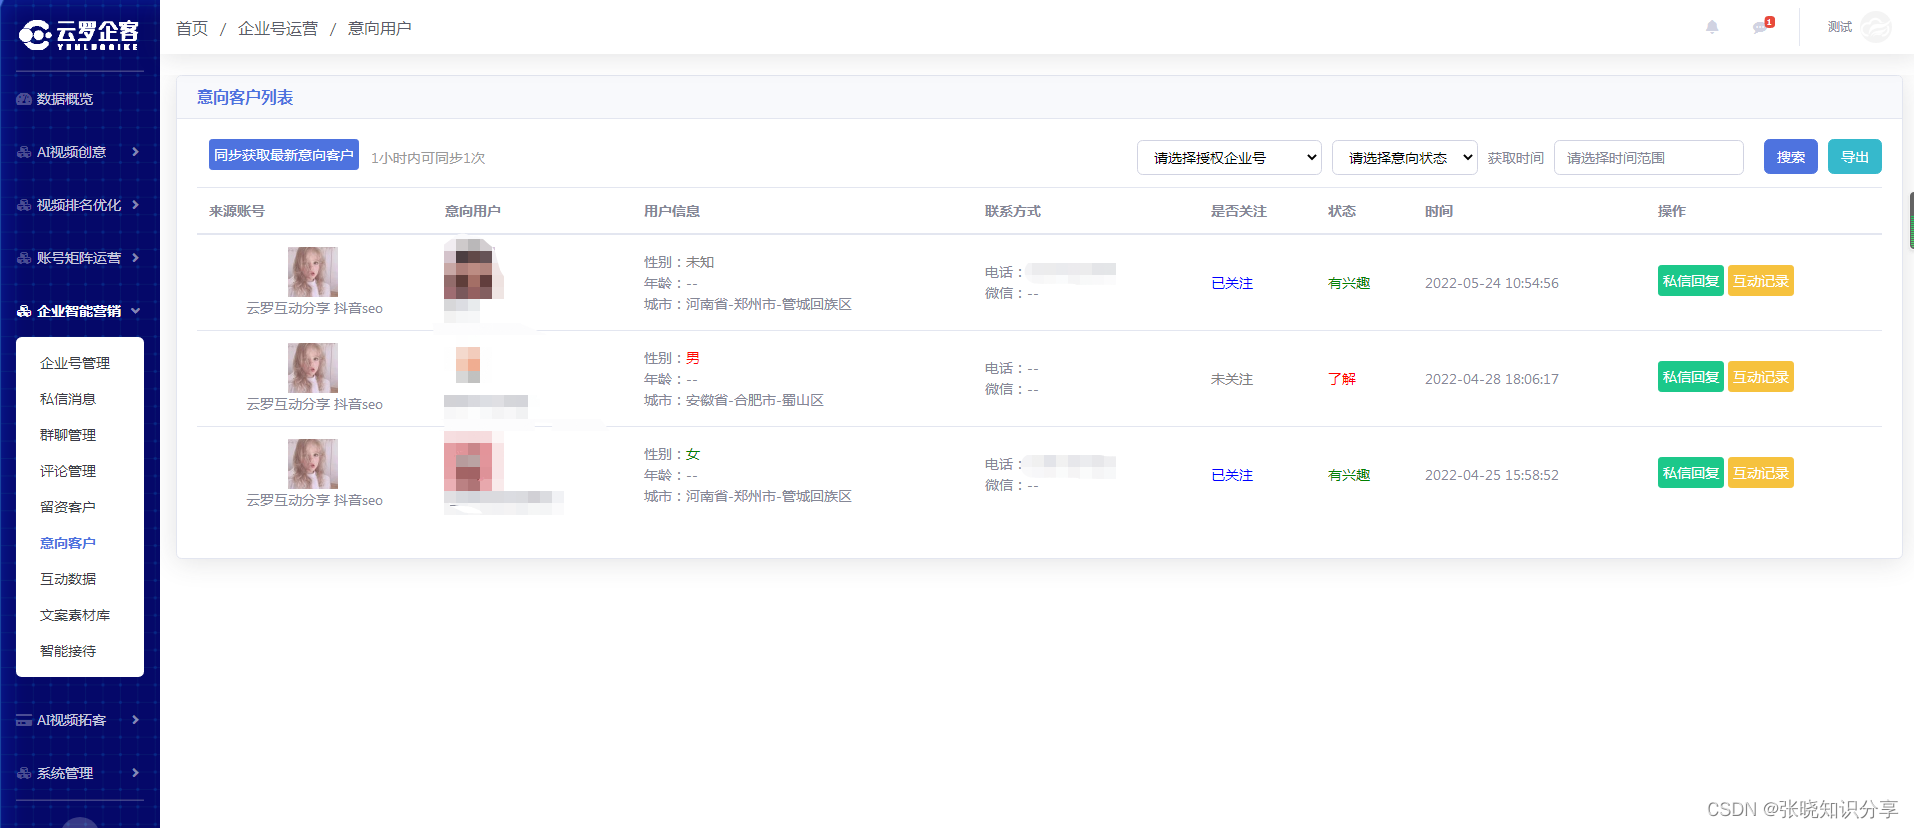Select 智能接待 in the submenu

68,651
